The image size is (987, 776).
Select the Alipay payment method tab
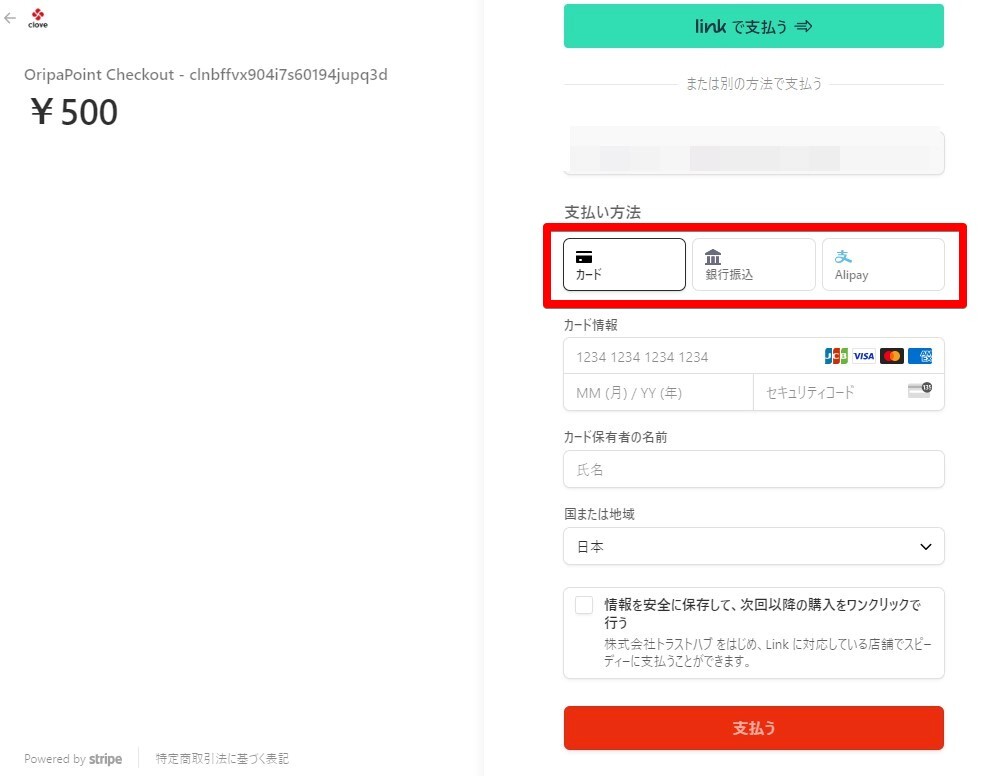[882, 264]
